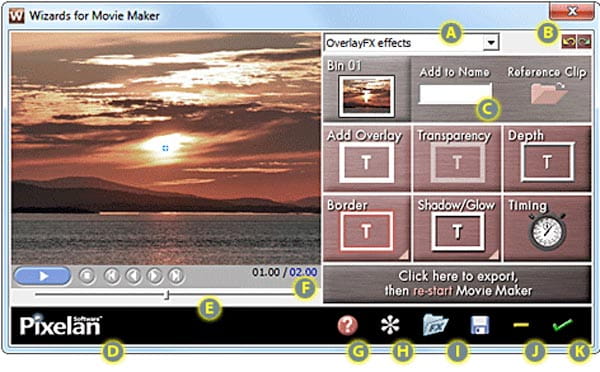Expand the OverlayFX effects dropdown arrow
This screenshot has height=372, width=600.
click(x=491, y=42)
